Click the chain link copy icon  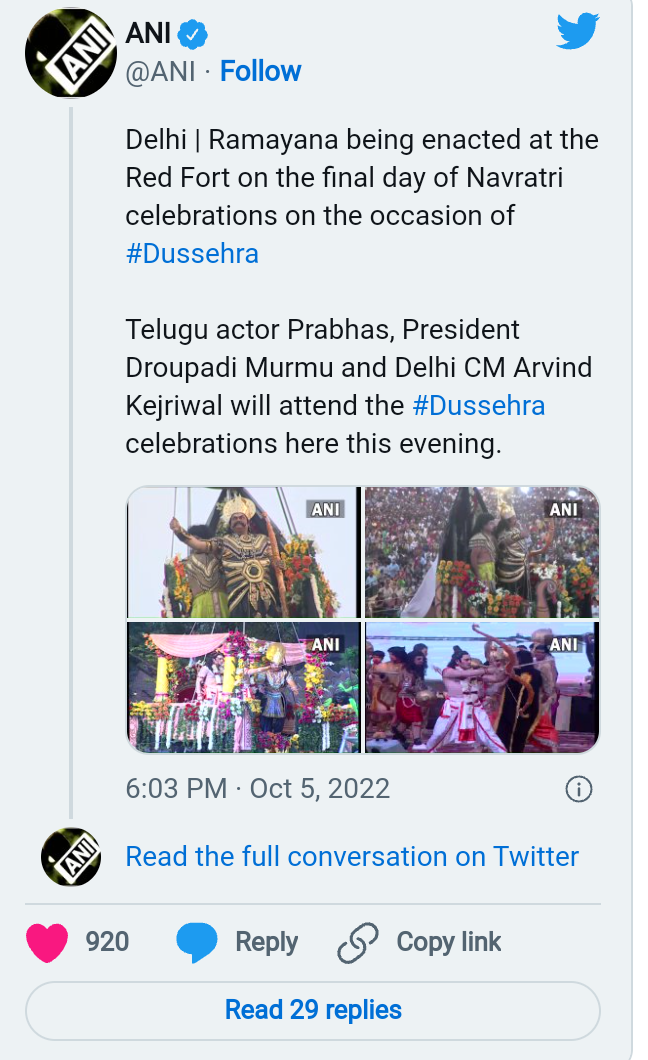(x=357, y=943)
